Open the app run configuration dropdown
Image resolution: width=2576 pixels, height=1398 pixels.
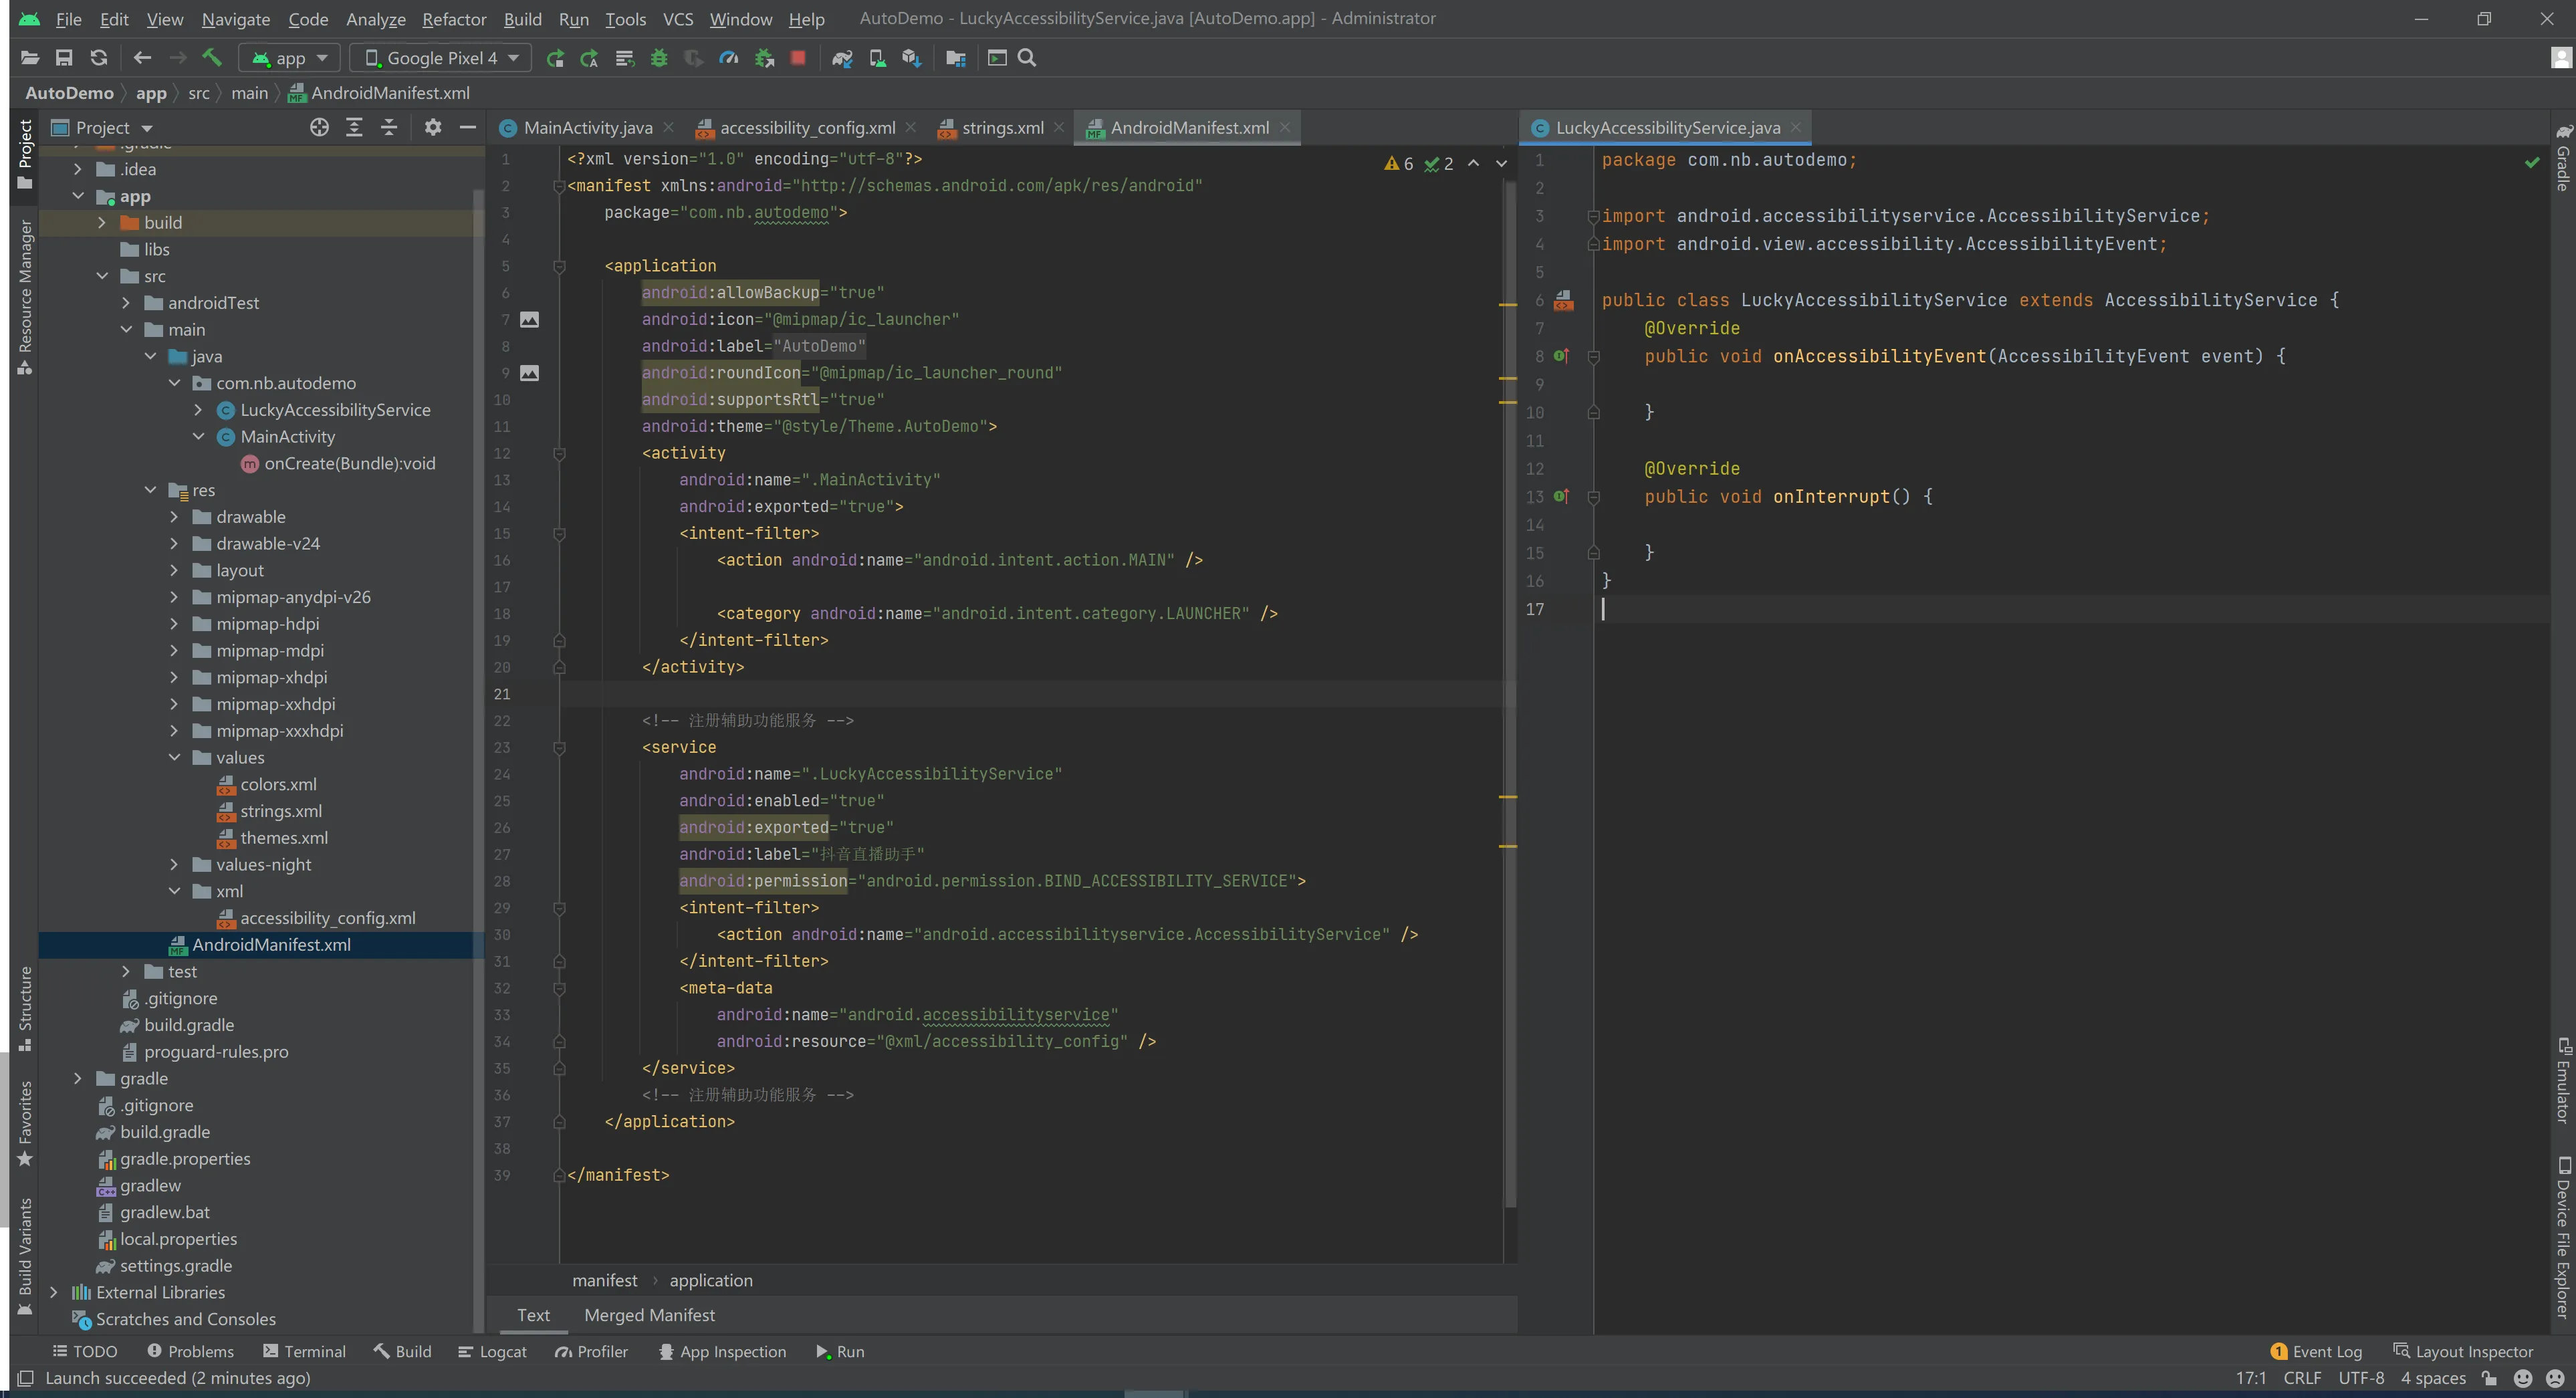point(289,58)
